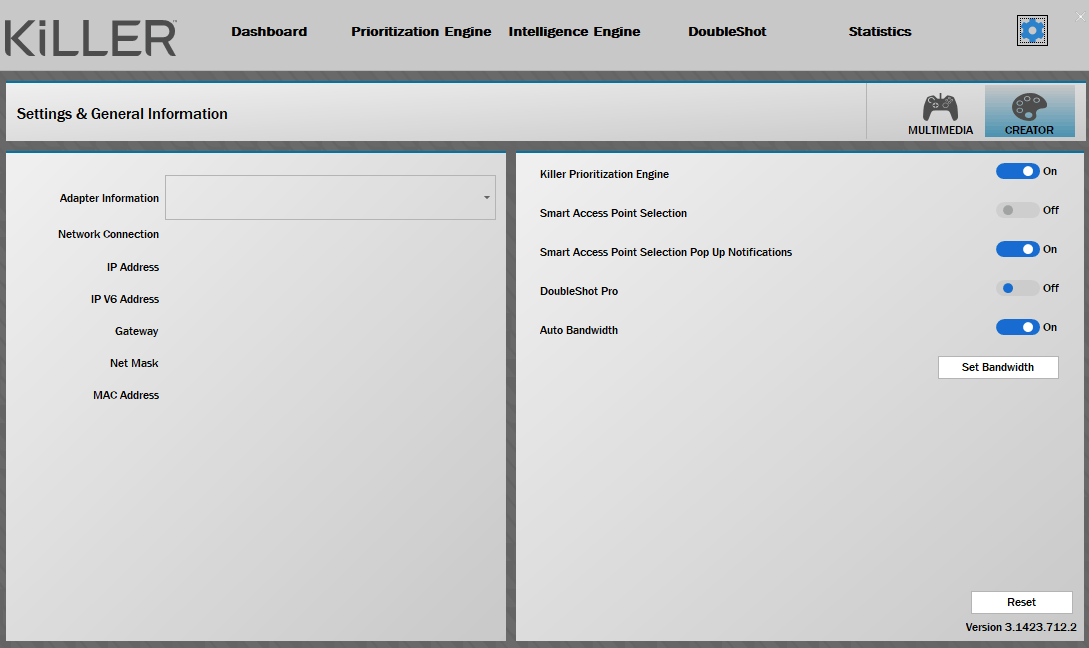Click the Adapter Information label

tap(109, 198)
